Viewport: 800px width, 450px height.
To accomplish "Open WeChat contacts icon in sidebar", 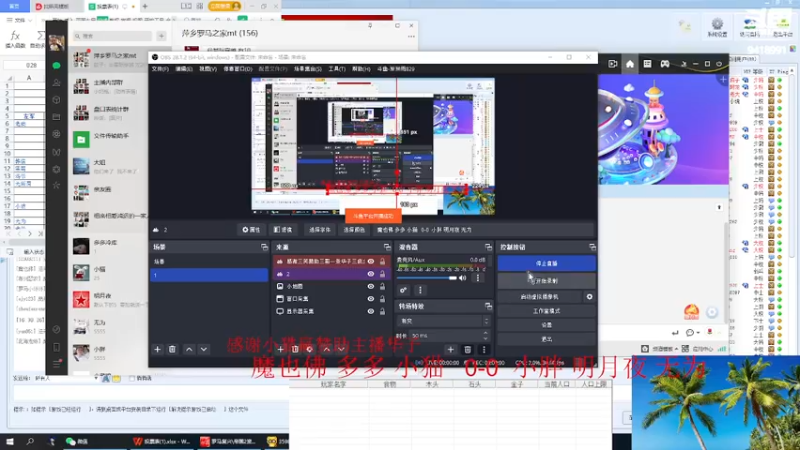I will point(56,83).
